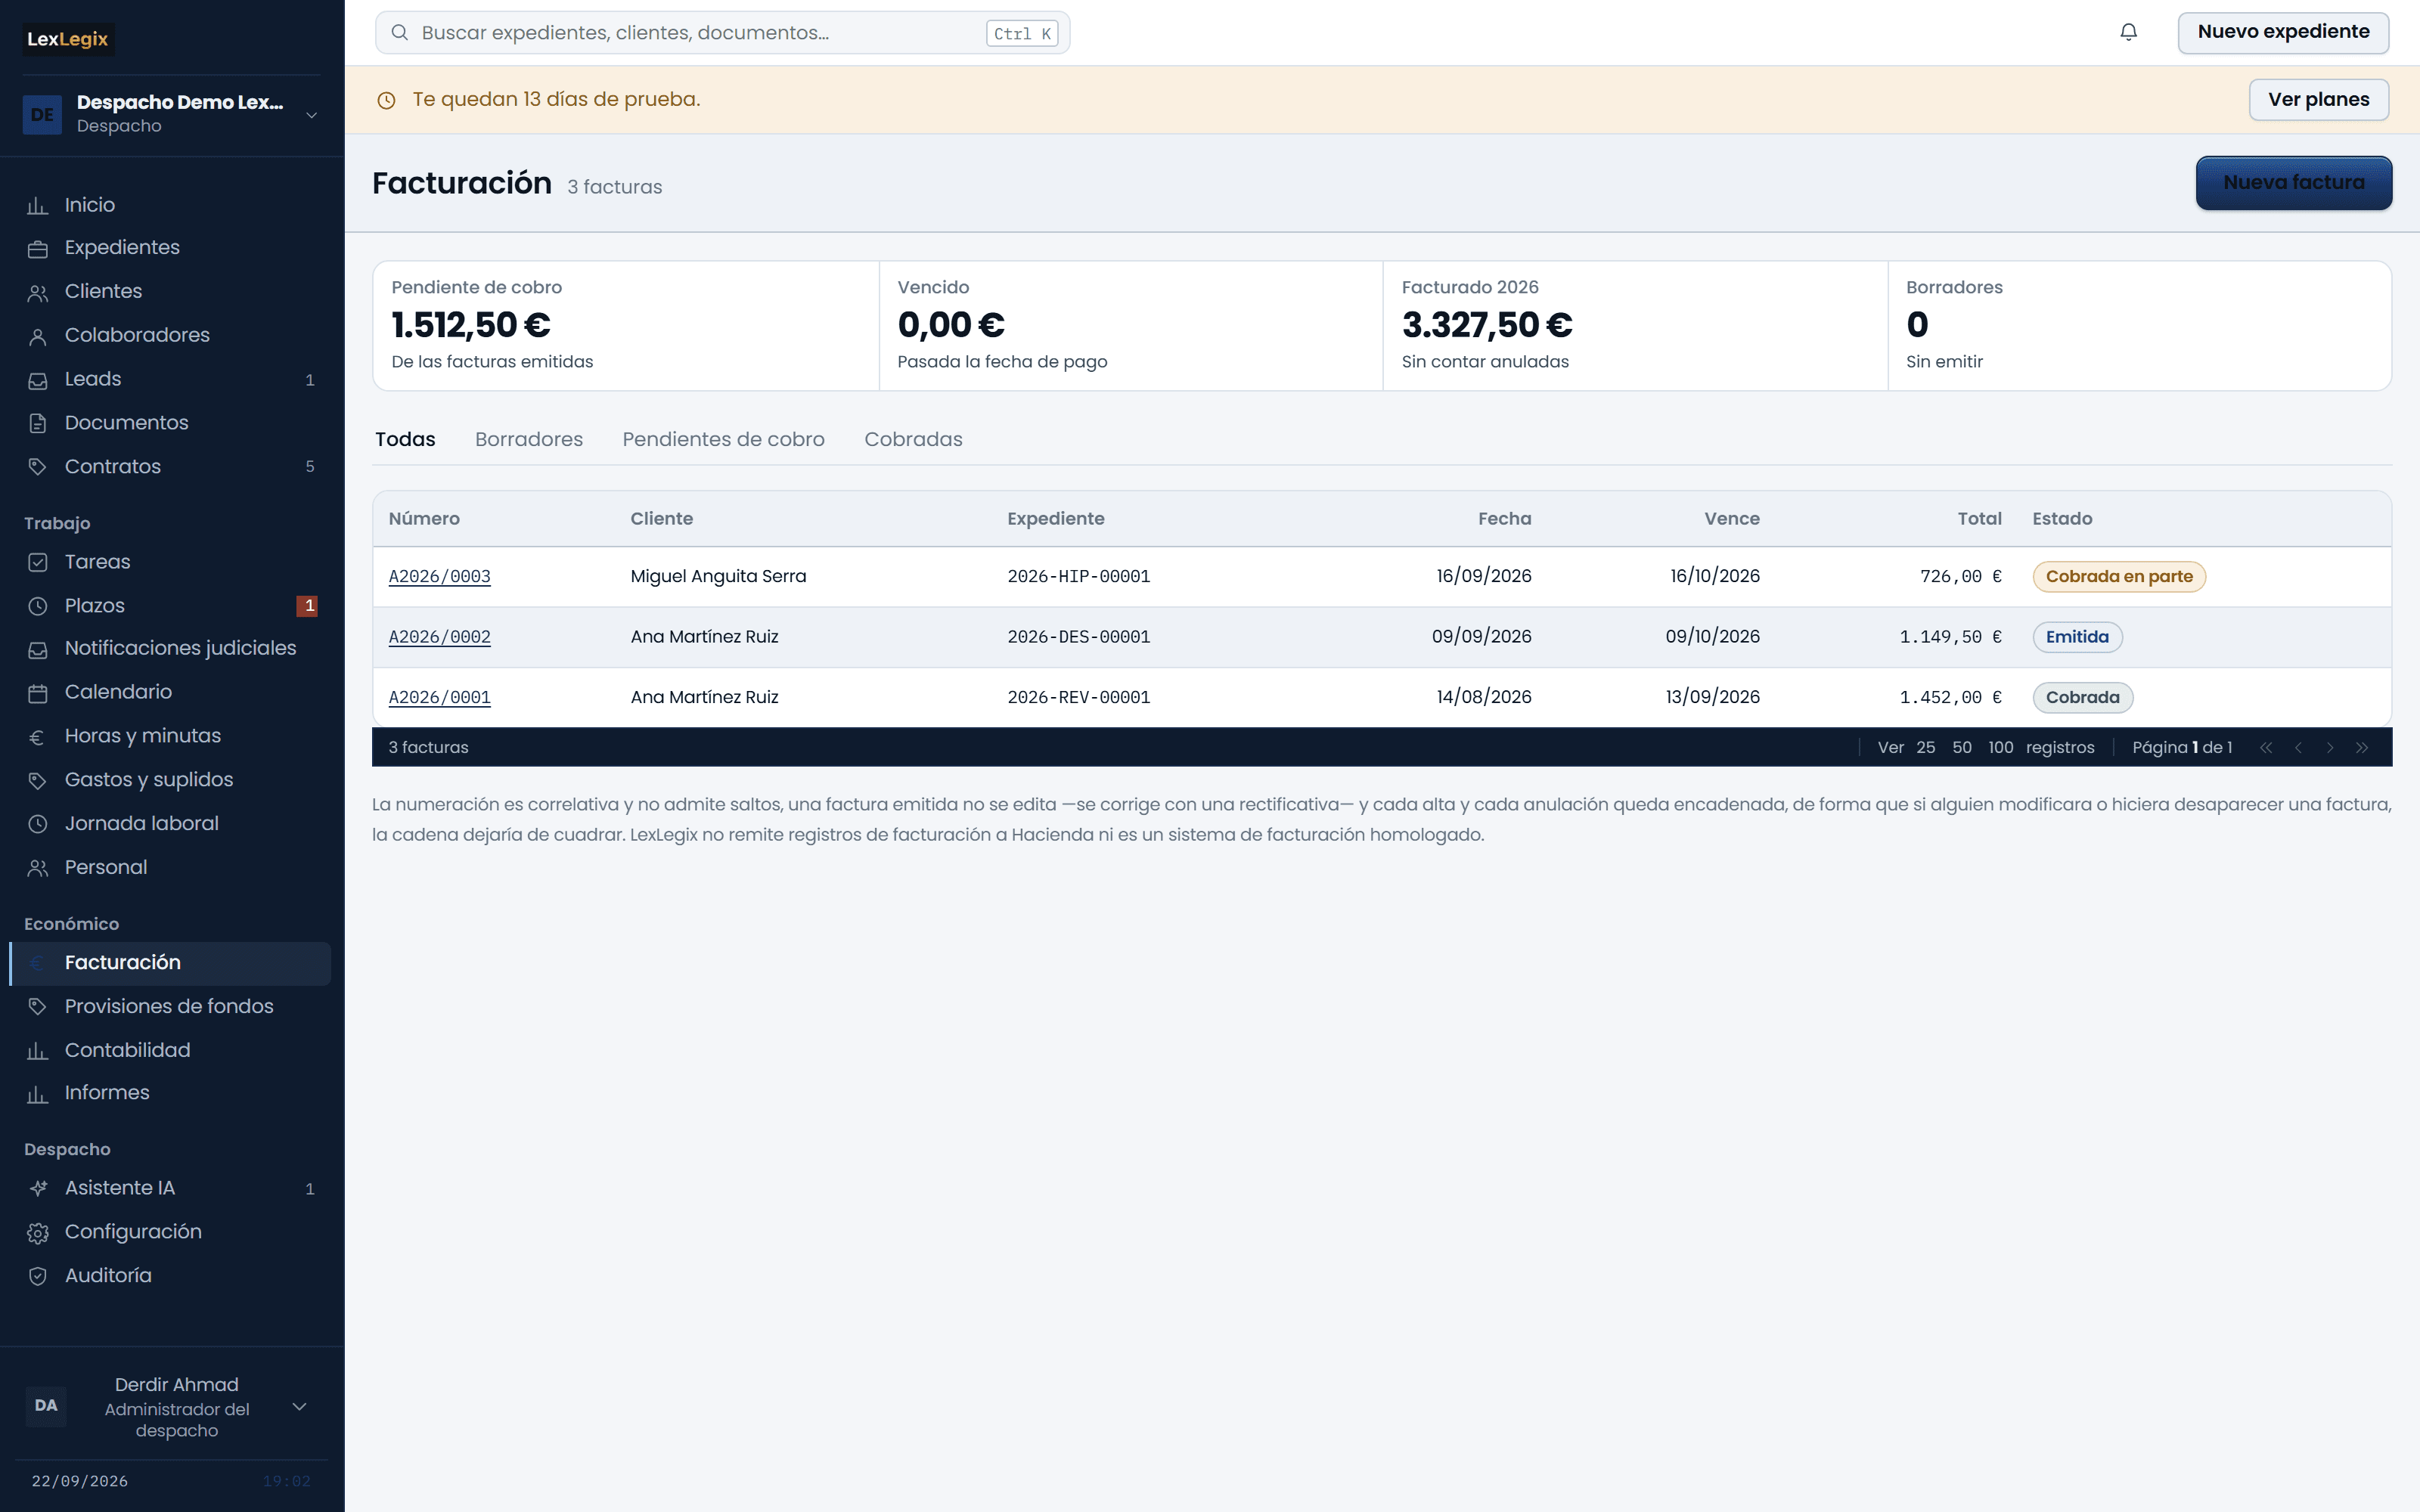The height and width of the screenshot is (1512, 2420).
Task: Switch to Pendientes de cobro tab
Action: 723,439
